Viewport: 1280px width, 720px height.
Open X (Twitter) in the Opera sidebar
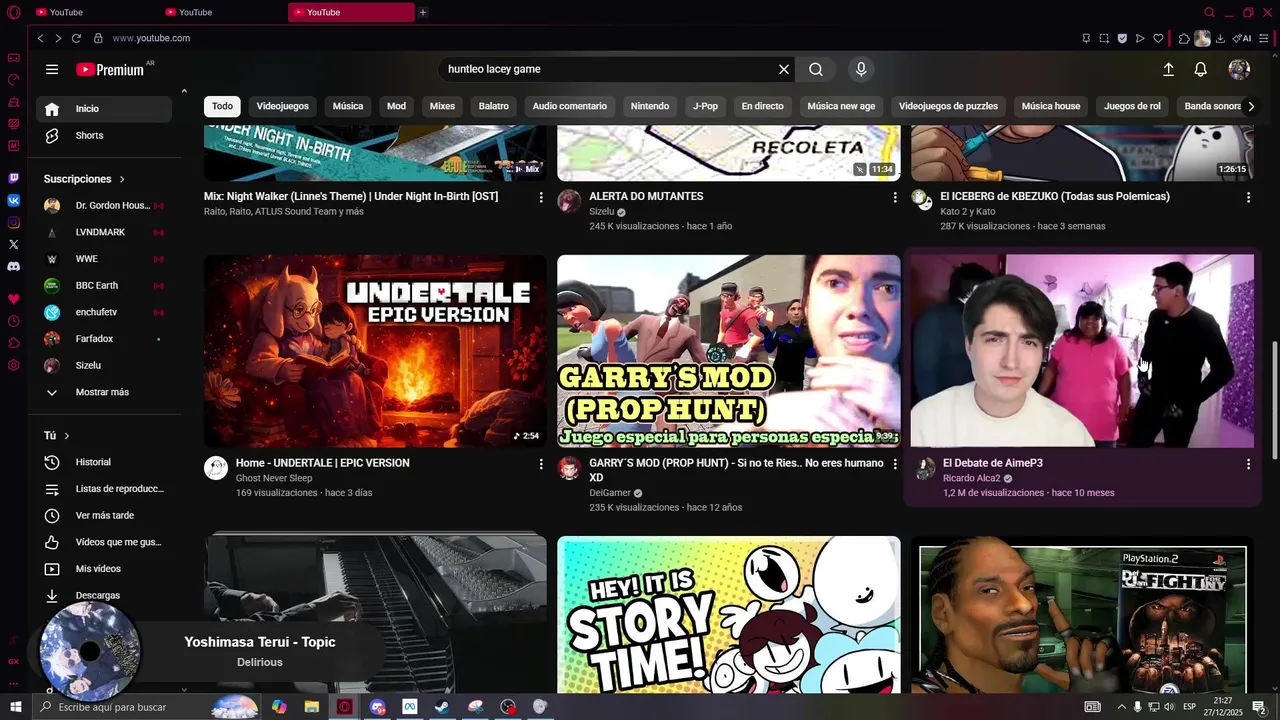pos(13,244)
